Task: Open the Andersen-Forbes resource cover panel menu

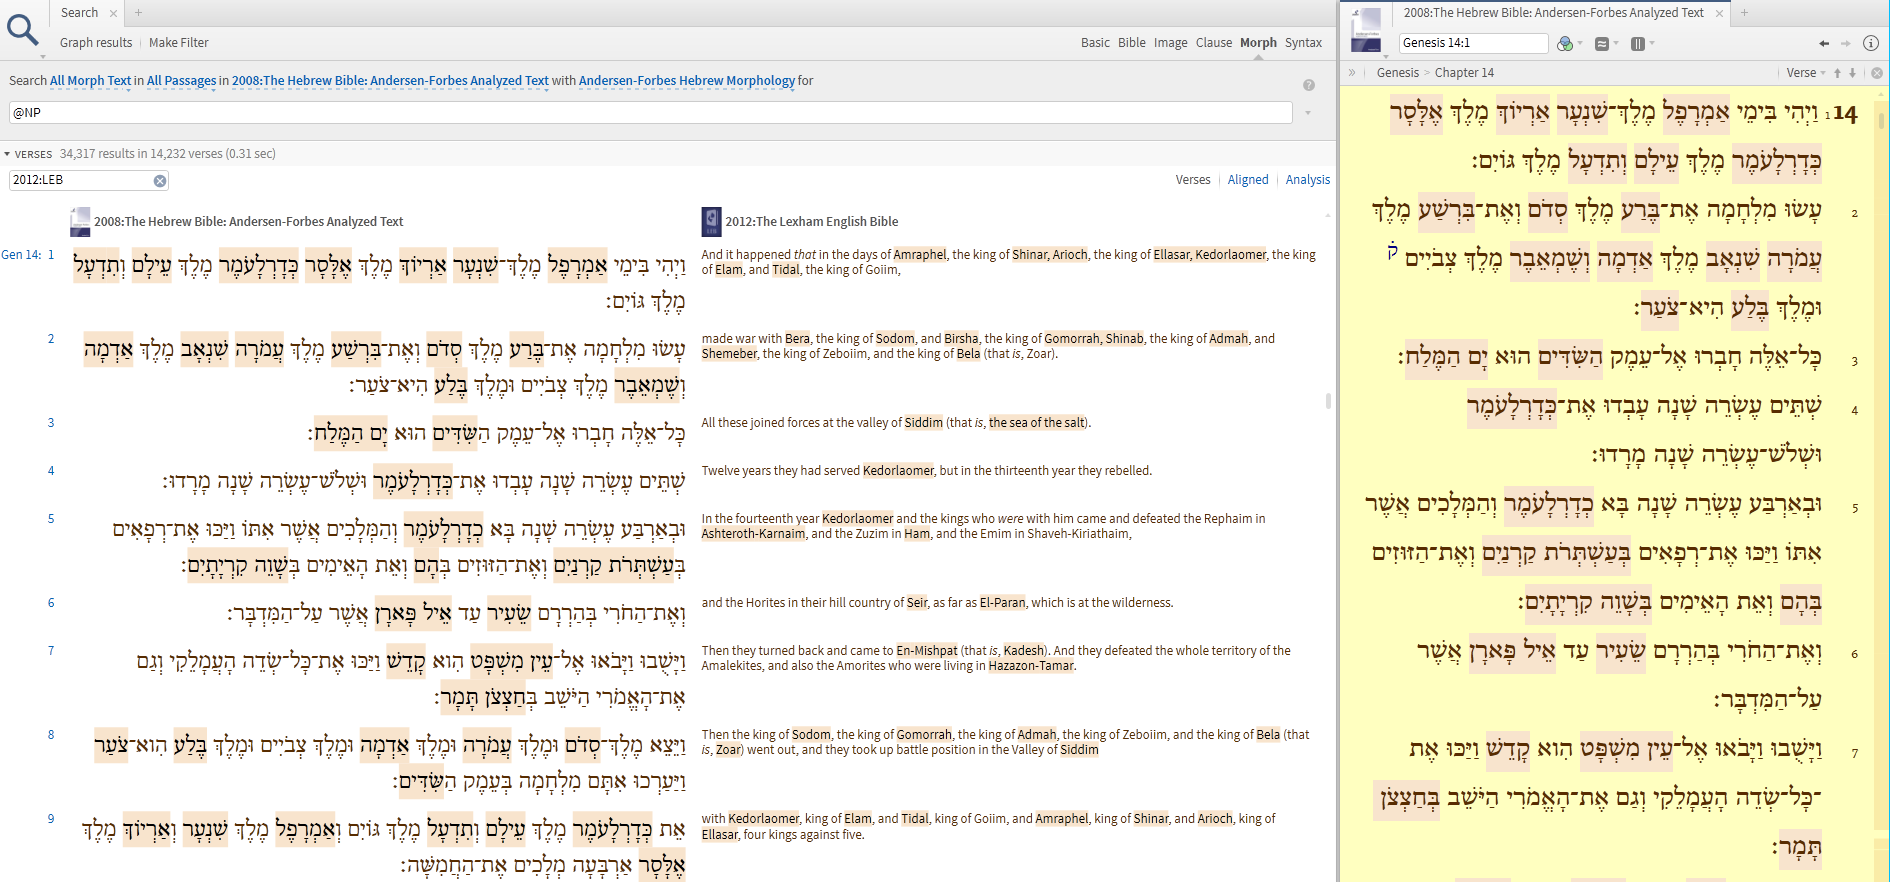Action: [1366, 29]
